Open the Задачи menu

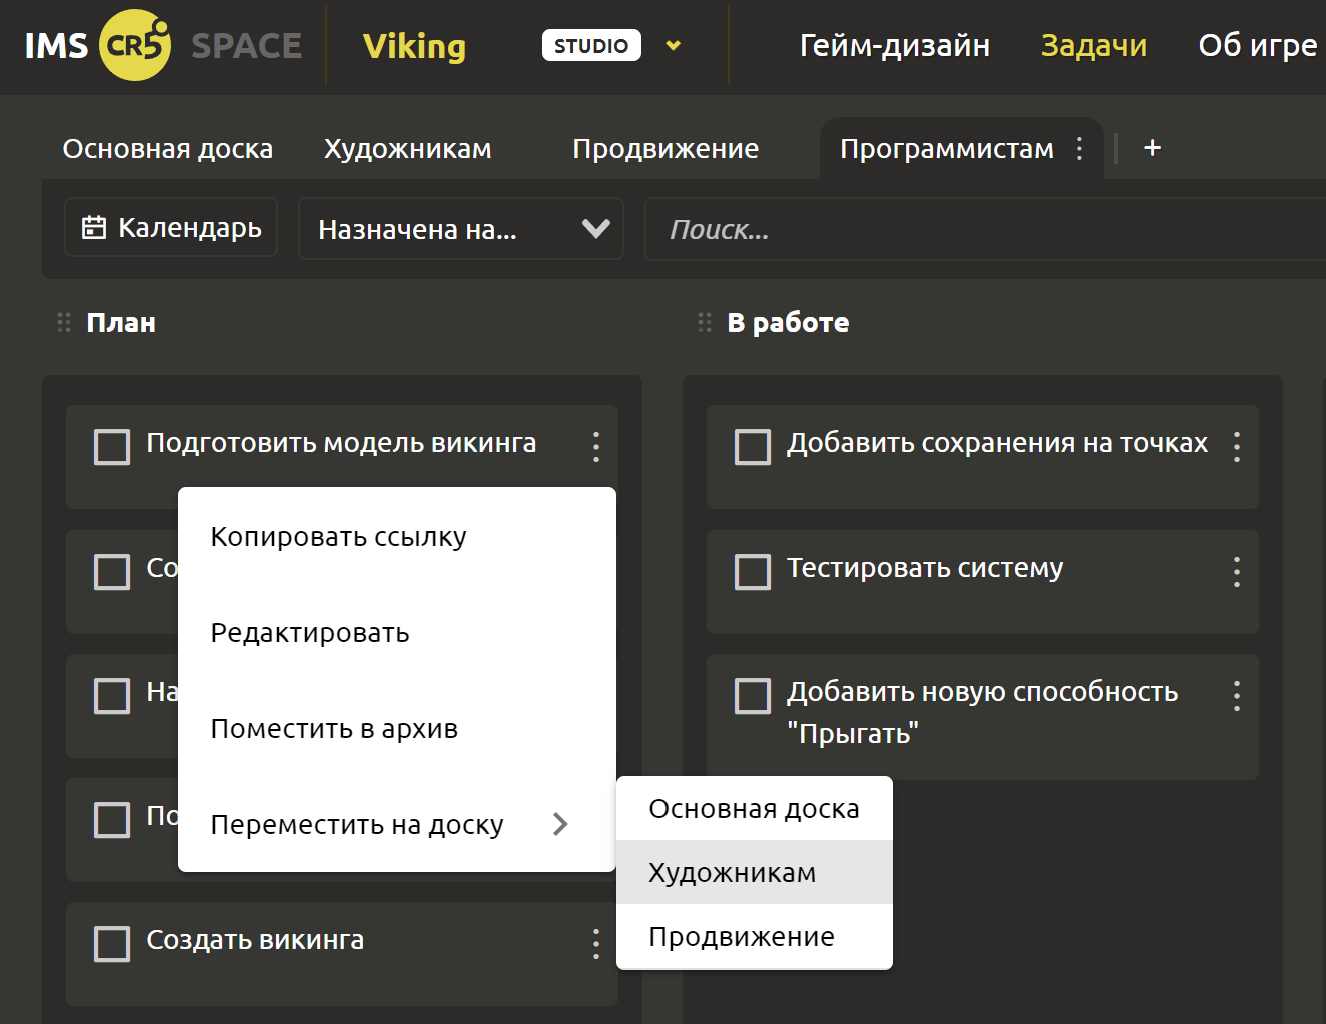pos(1094,45)
